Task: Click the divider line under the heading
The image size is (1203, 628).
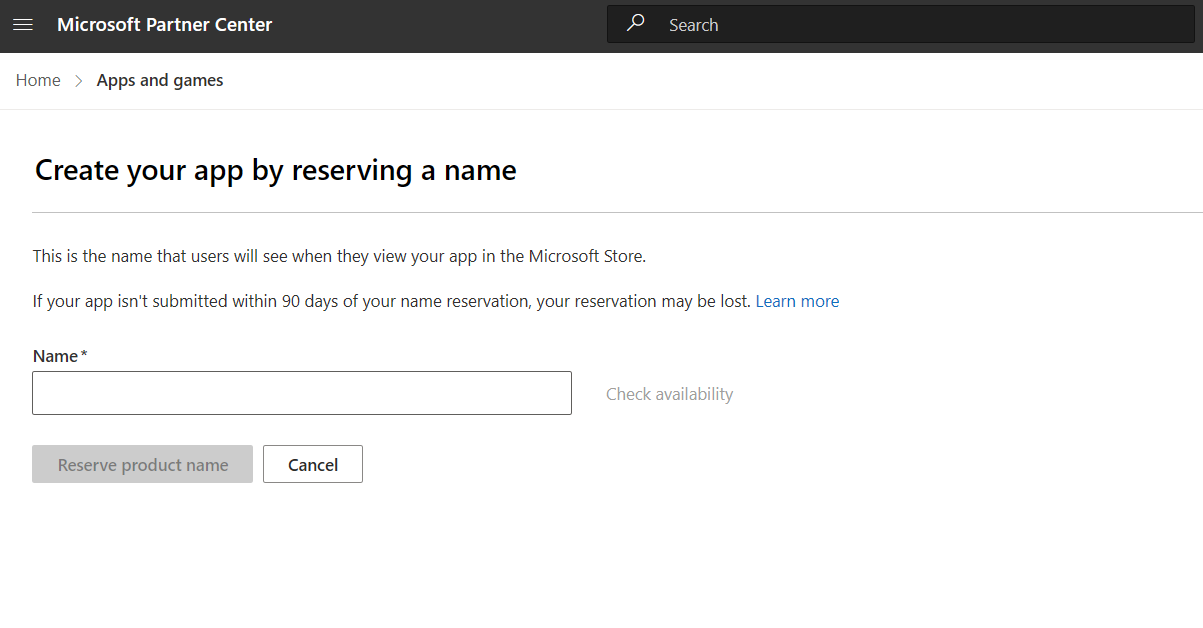Action: (x=600, y=212)
